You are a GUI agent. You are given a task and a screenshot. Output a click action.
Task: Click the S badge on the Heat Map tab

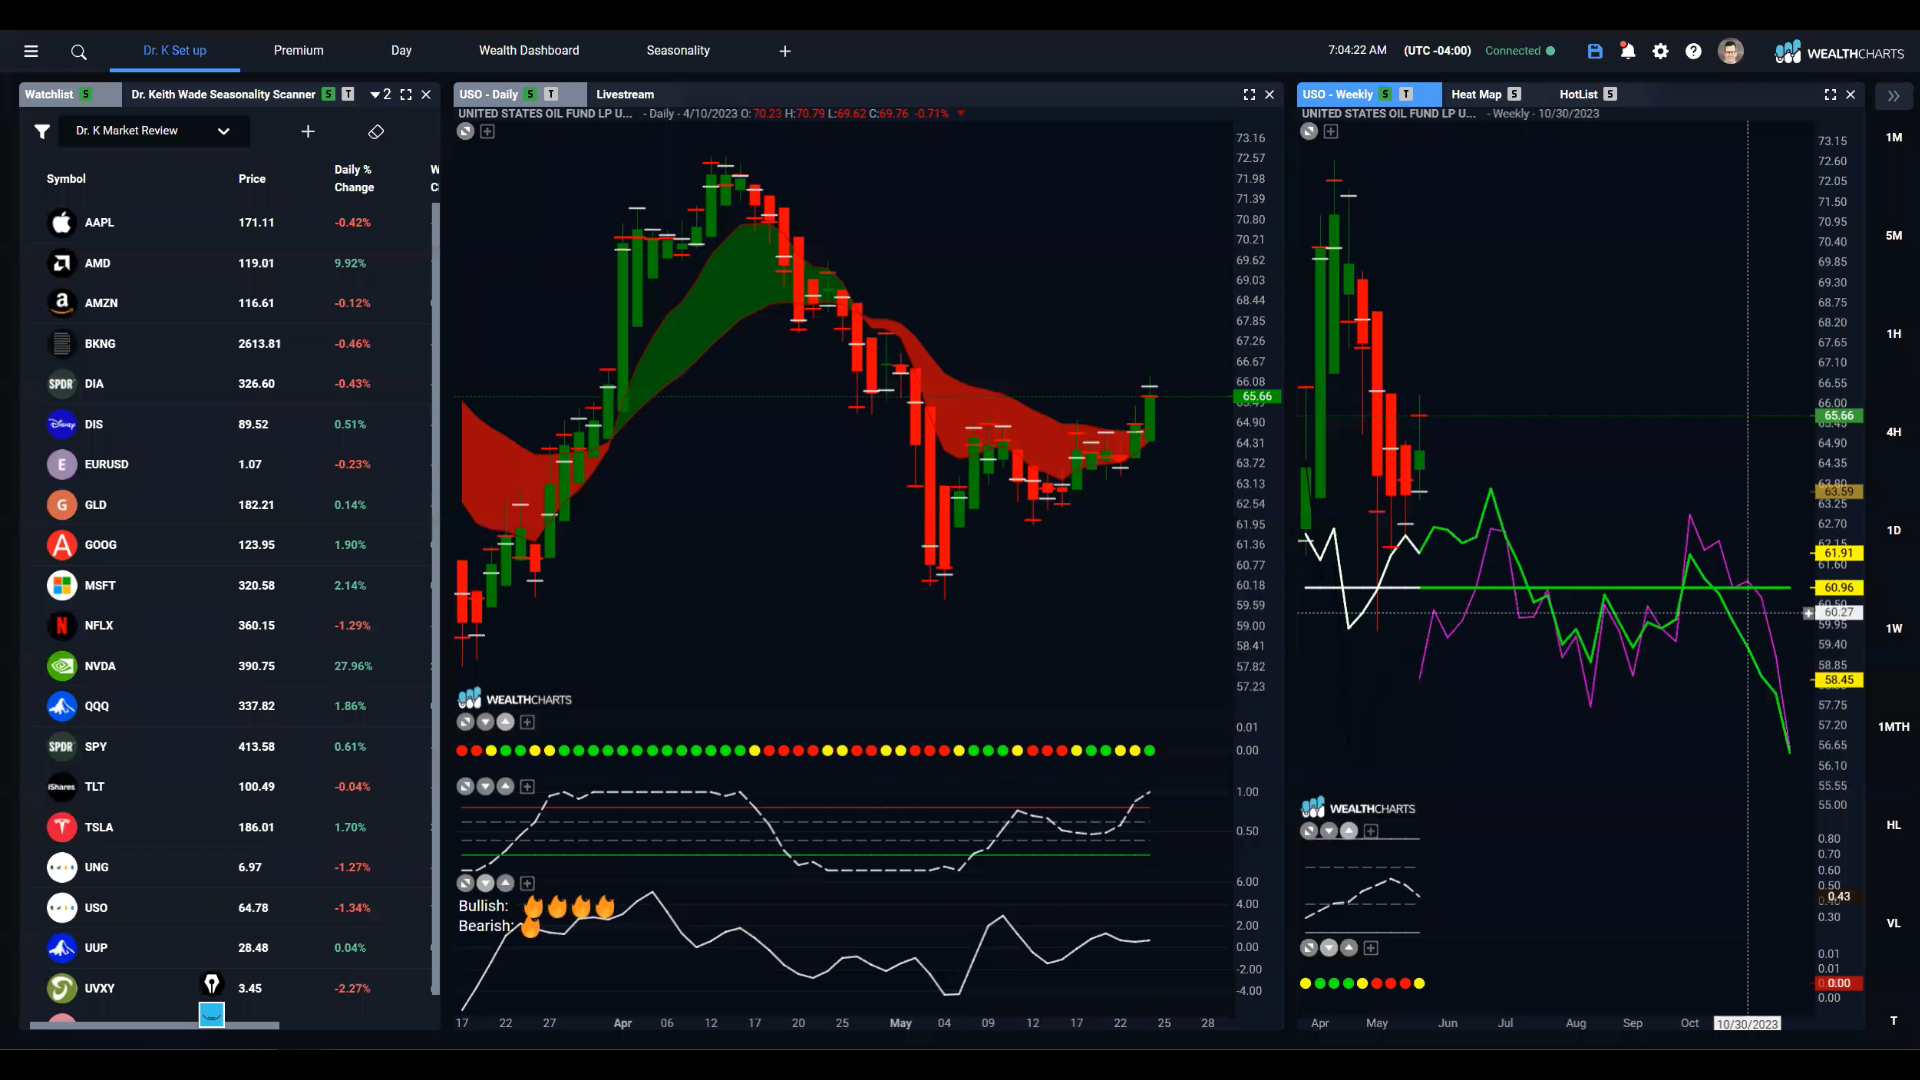pyautogui.click(x=1514, y=94)
